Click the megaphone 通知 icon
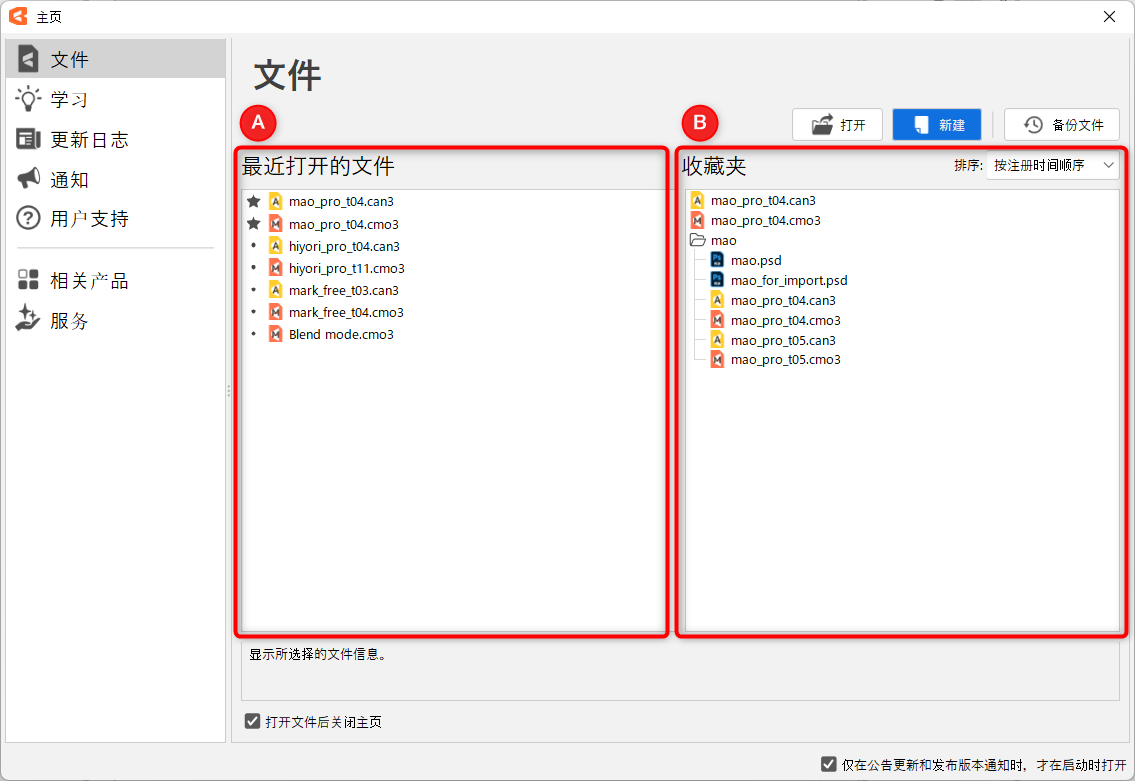The image size is (1135, 781). [28, 179]
